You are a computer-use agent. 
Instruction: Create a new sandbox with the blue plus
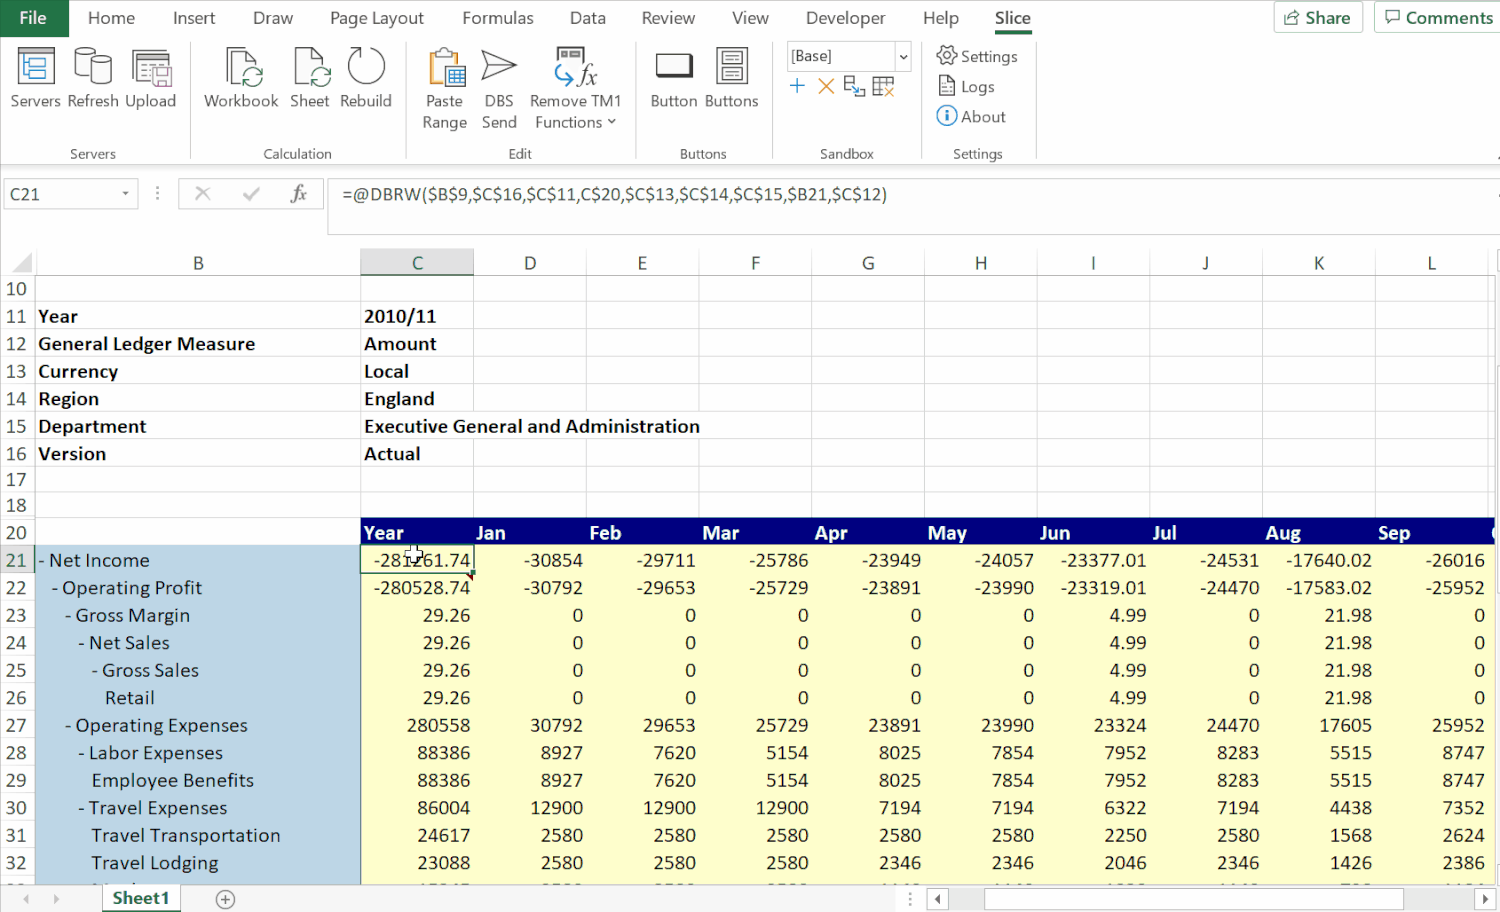[x=797, y=86]
